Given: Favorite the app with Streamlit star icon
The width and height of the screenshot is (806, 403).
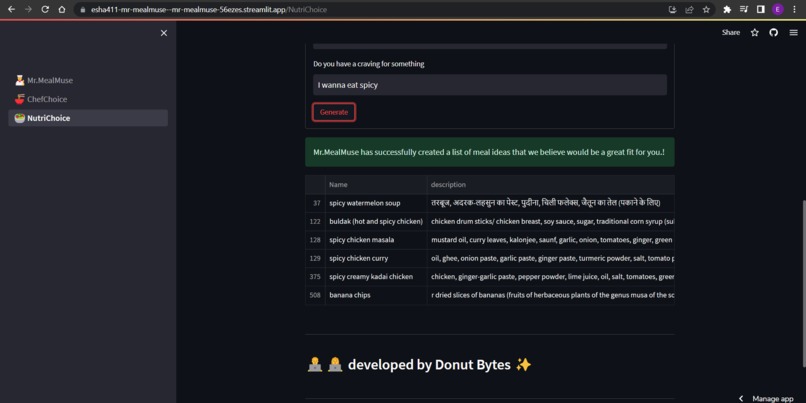Looking at the screenshot, I should (755, 32).
